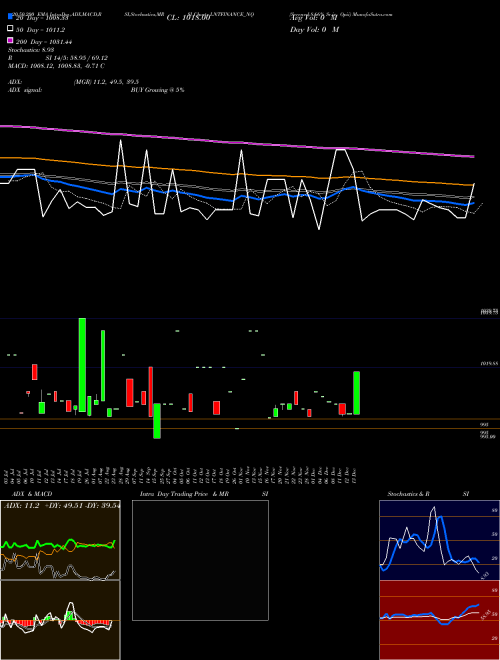
Task: Click the Stochastics: 8.93 readout
Action: click(31, 50)
